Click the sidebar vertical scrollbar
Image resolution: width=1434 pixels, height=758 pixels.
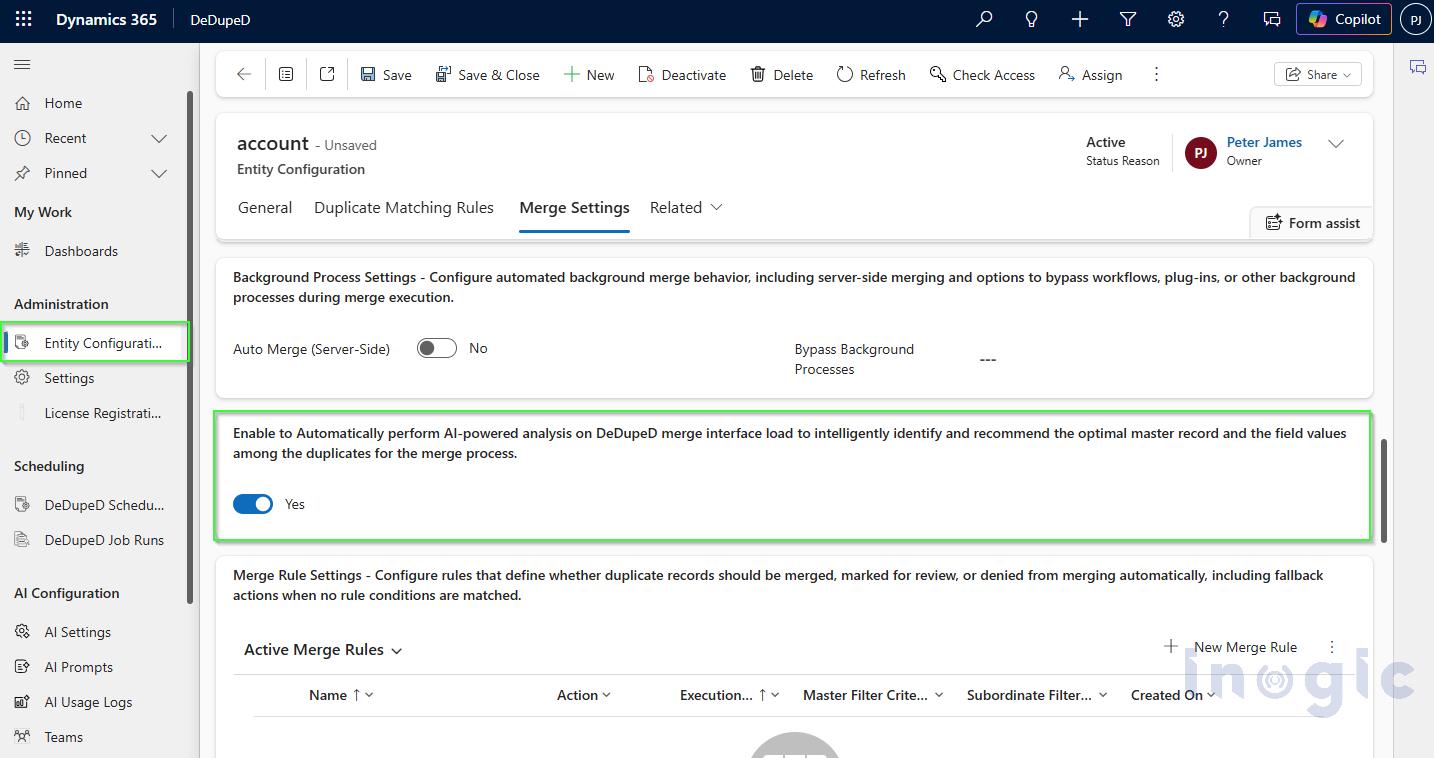pyautogui.click(x=190, y=347)
